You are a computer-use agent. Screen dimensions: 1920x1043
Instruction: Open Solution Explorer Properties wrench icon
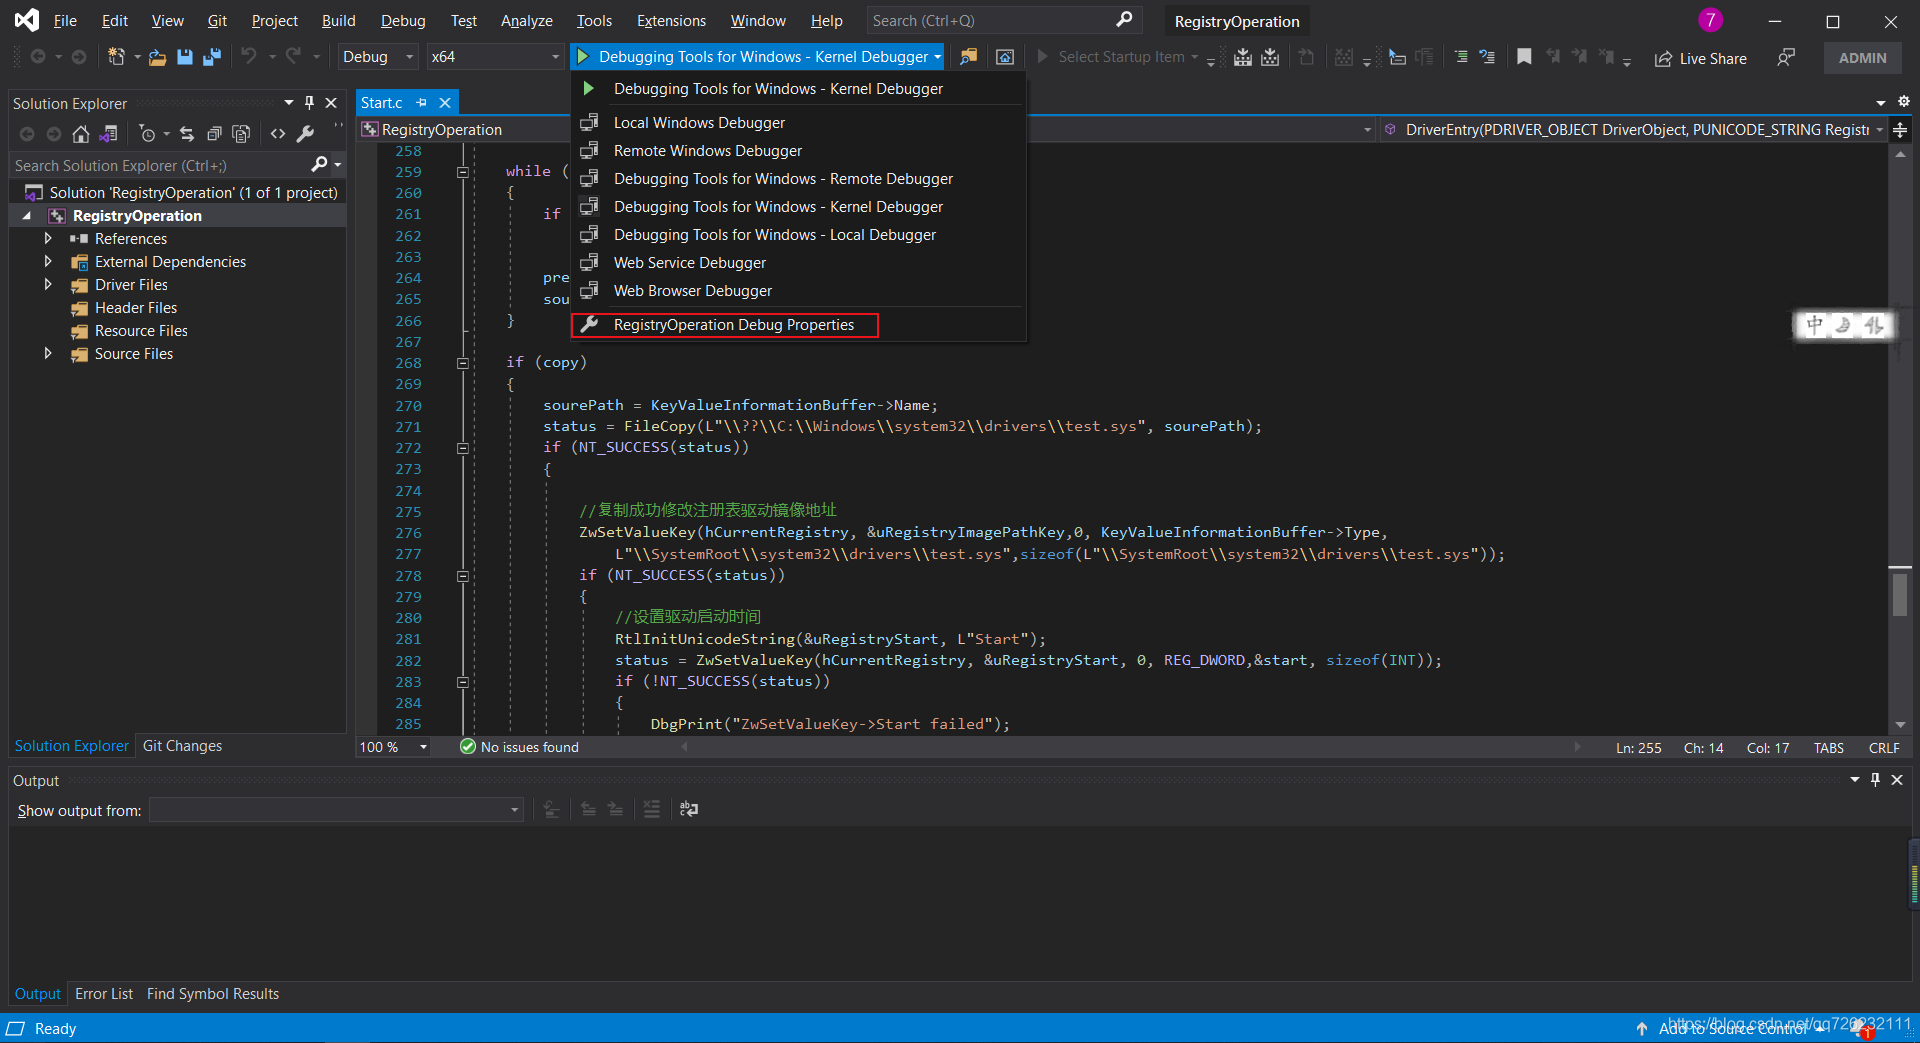(306, 133)
